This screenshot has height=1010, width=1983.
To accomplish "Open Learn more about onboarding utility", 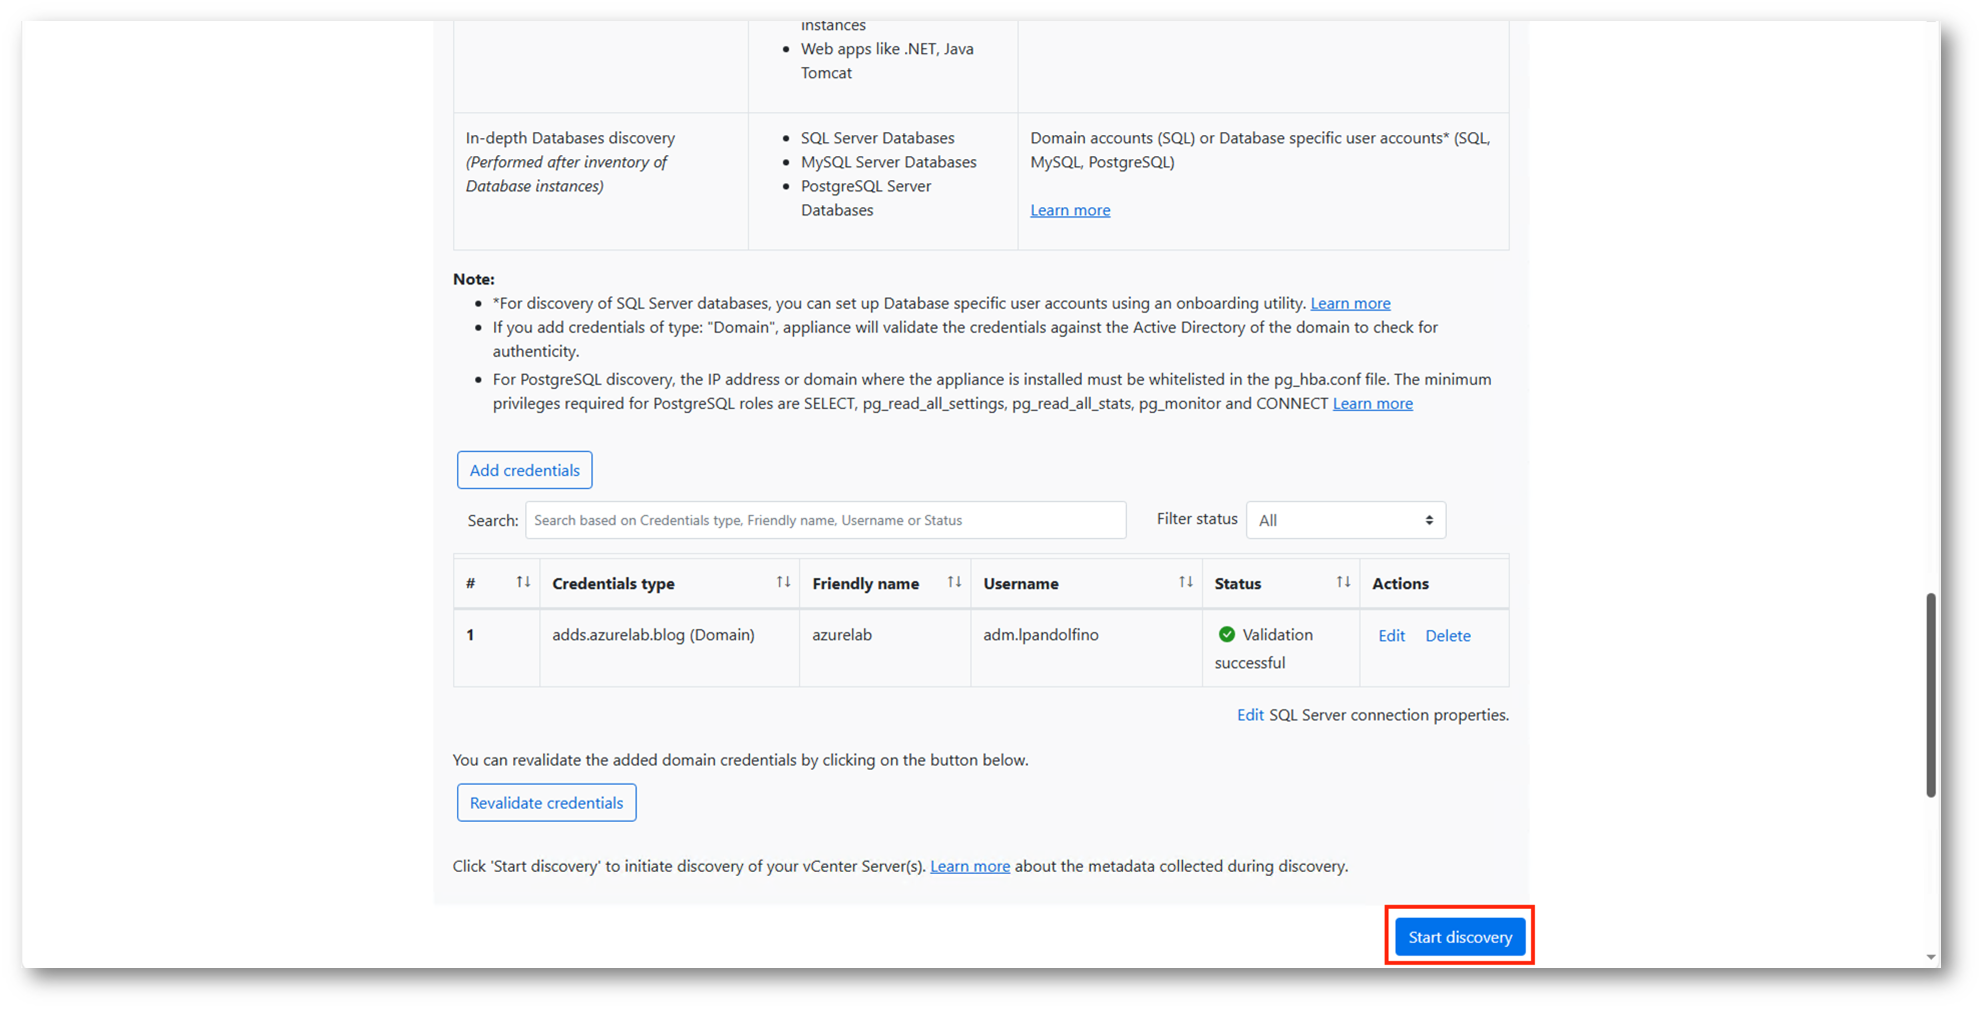I will point(1350,303).
